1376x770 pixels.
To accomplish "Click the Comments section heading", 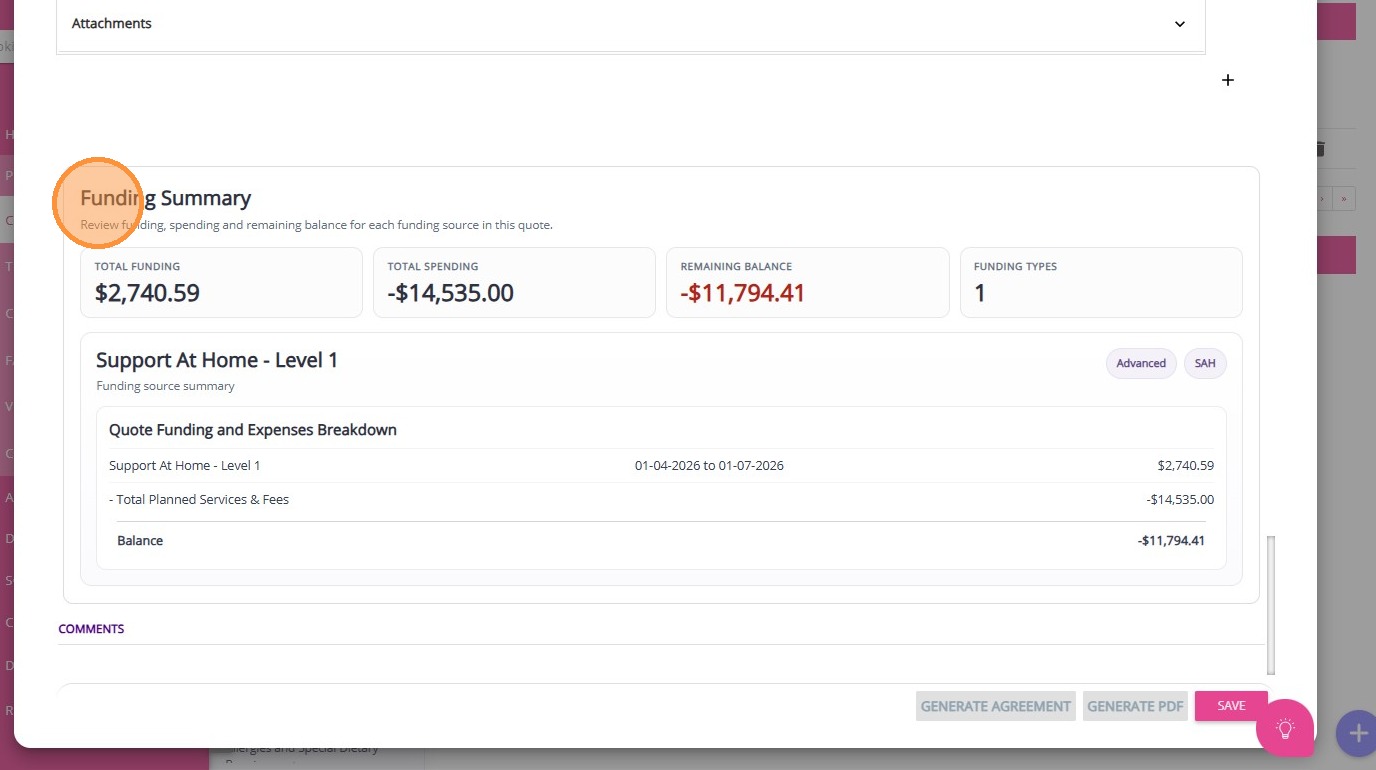I will 91,629.
